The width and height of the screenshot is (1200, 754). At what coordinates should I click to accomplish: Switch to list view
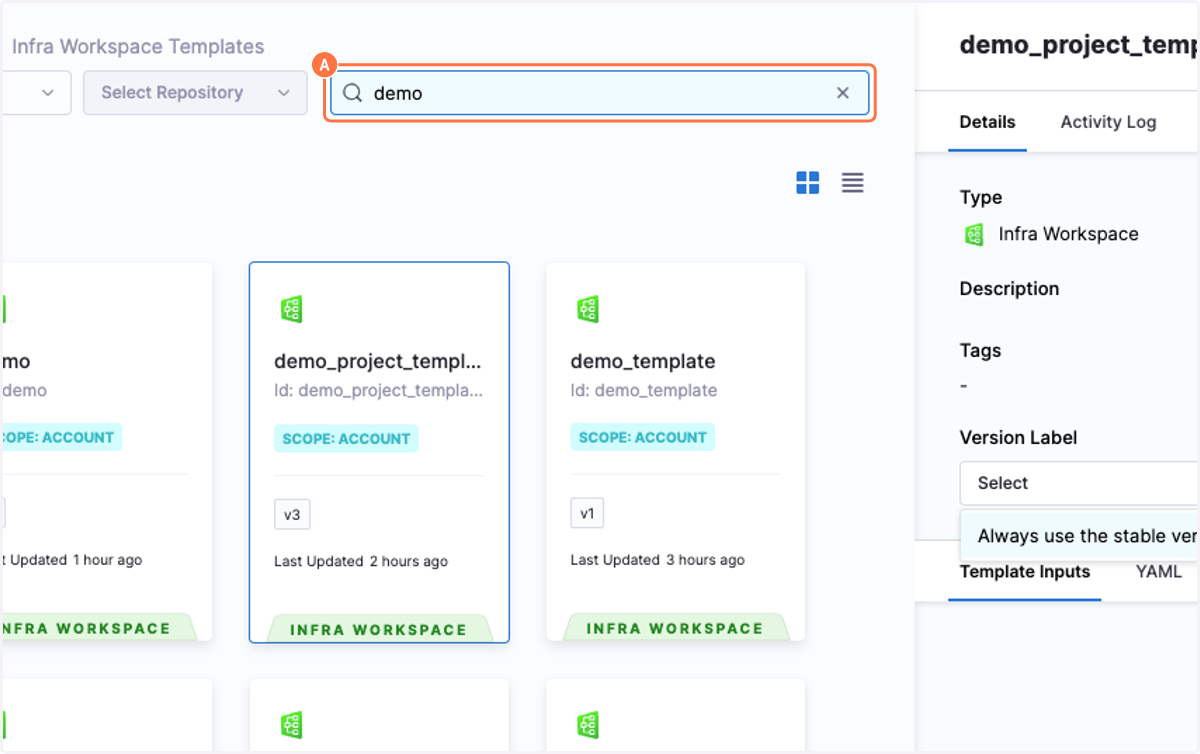pyautogui.click(x=853, y=183)
